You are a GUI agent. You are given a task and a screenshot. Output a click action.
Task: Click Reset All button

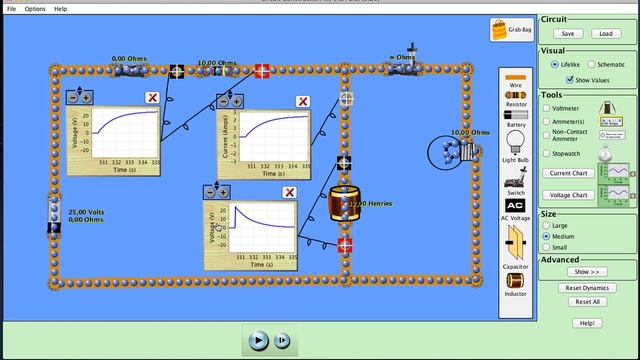(587, 302)
